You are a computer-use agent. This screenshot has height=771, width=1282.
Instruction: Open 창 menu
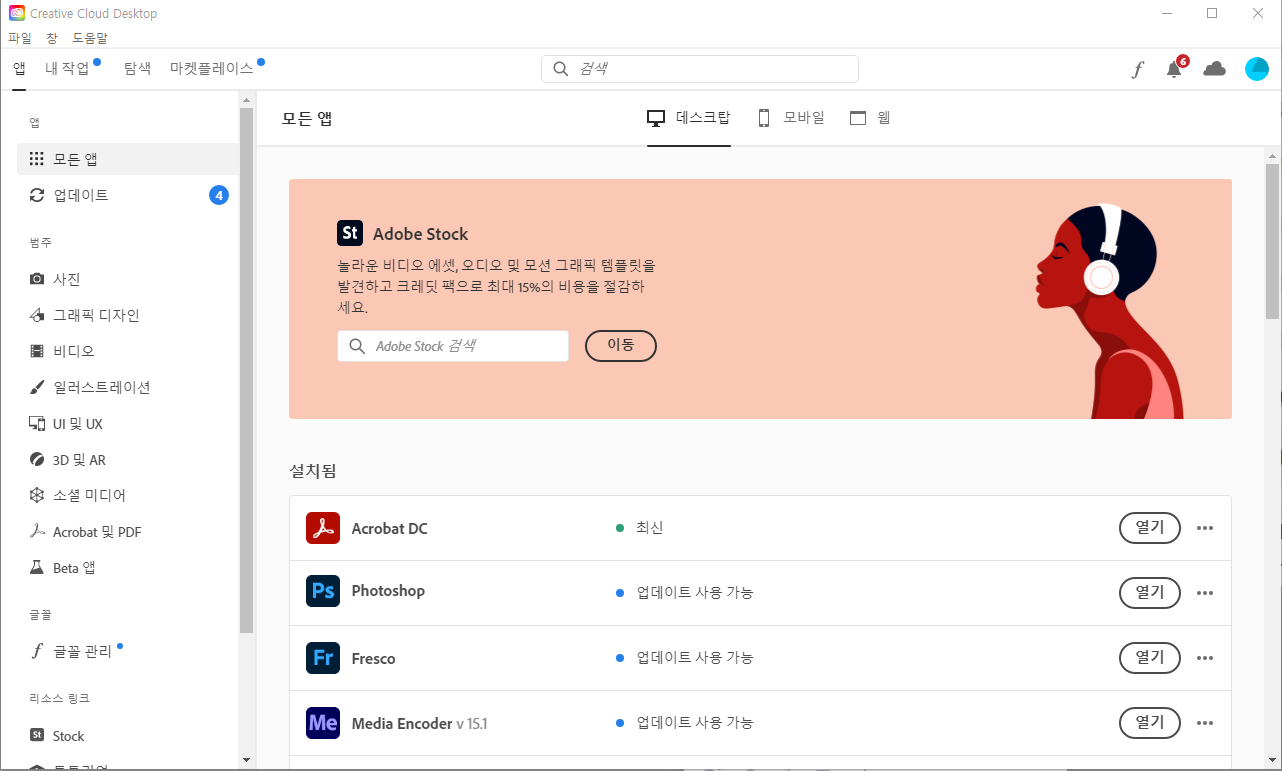[52, 38]
